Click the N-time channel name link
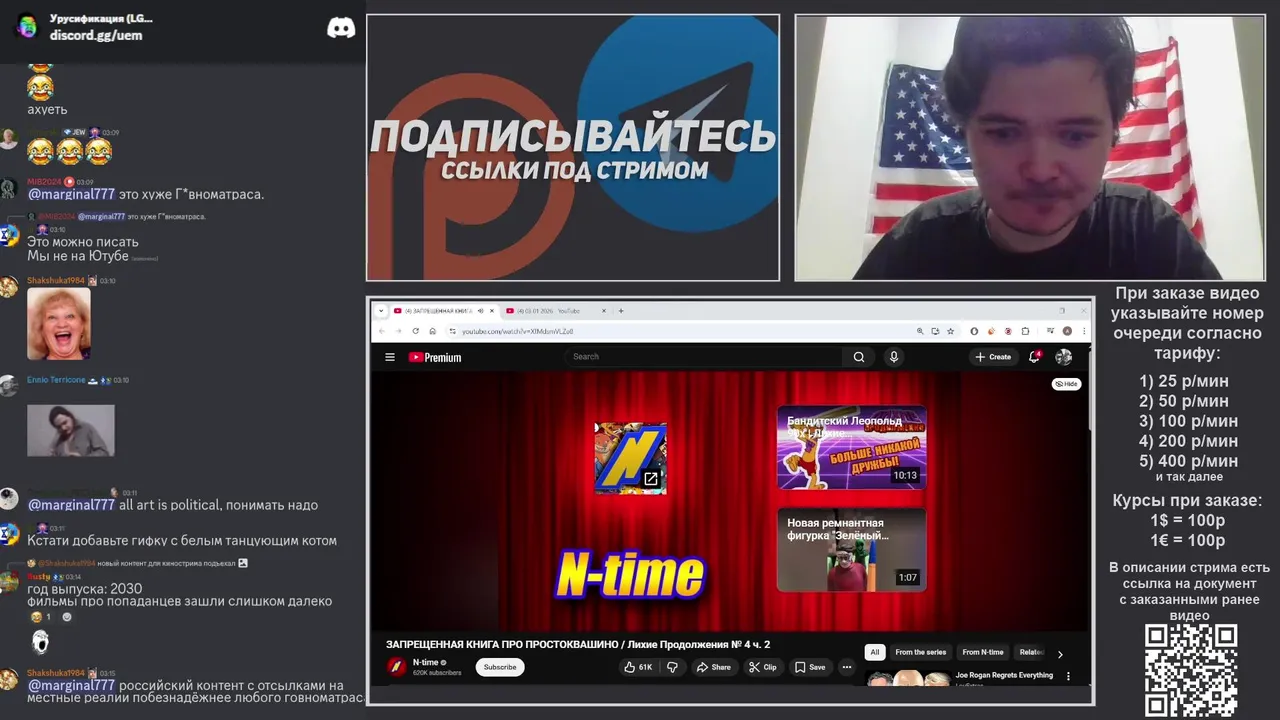Viewport: 1280px width, 720px height. [x=426, y=662]
